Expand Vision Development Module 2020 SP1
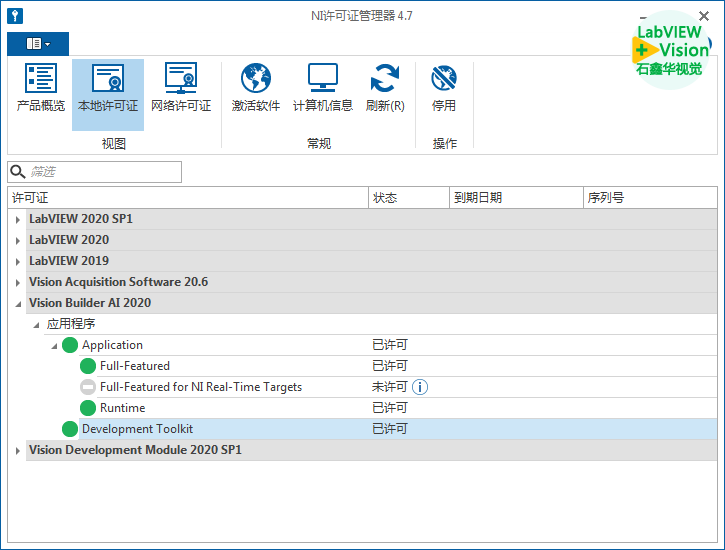The height and width of the screenshot is (550, 725). (x=17, y=451)
